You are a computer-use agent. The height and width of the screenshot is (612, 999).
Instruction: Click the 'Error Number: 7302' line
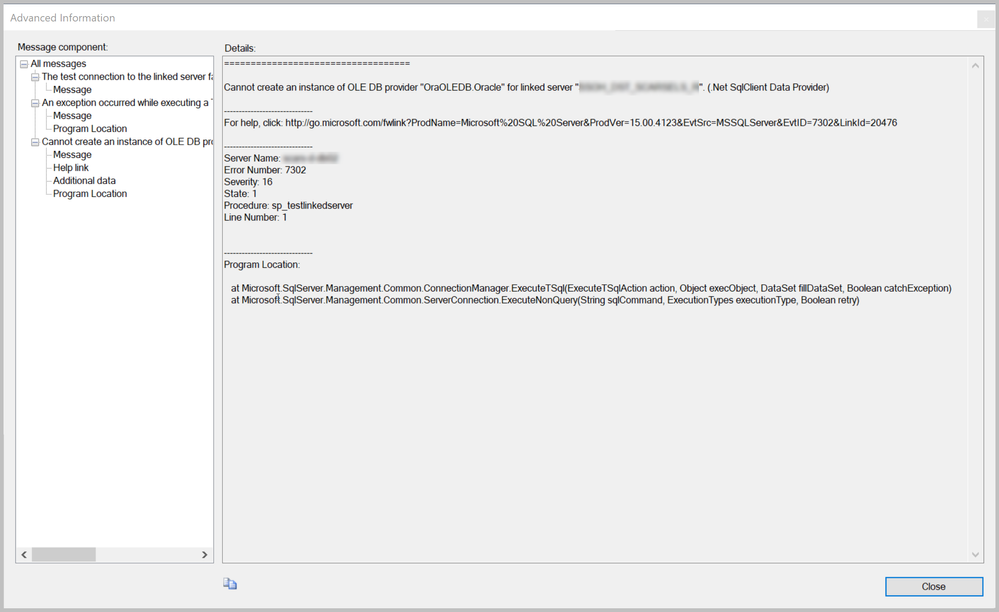pos(264,170)
